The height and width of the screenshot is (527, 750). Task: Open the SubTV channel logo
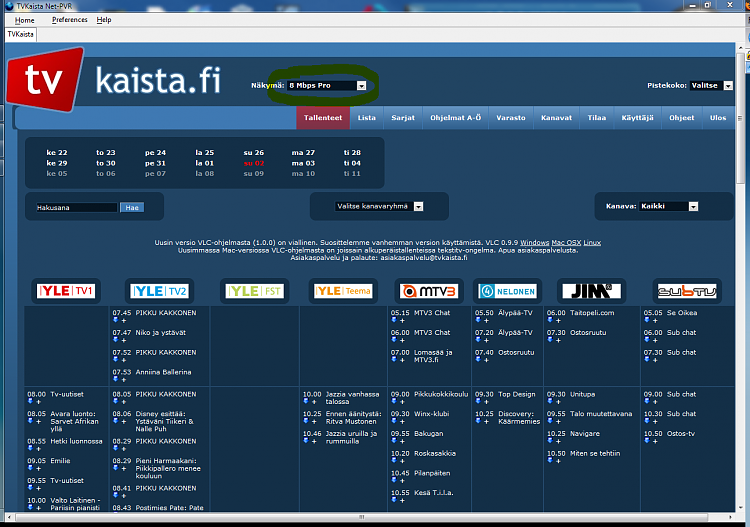[687, 291]
